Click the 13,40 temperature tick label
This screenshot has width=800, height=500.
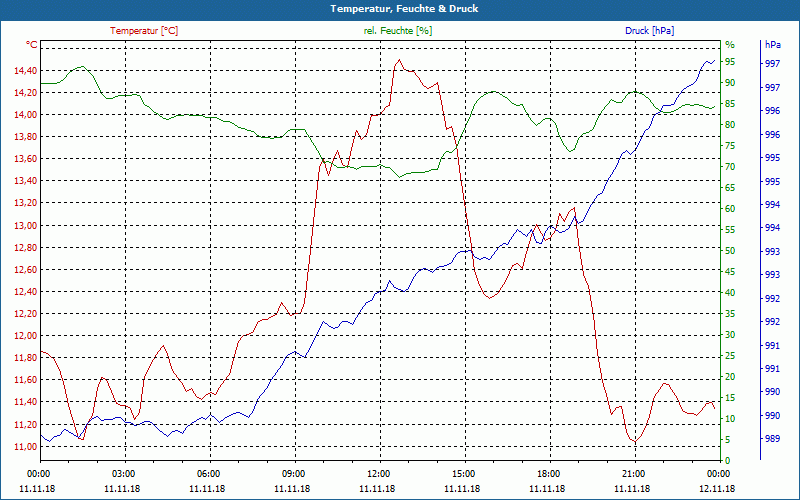coord(26,181)
